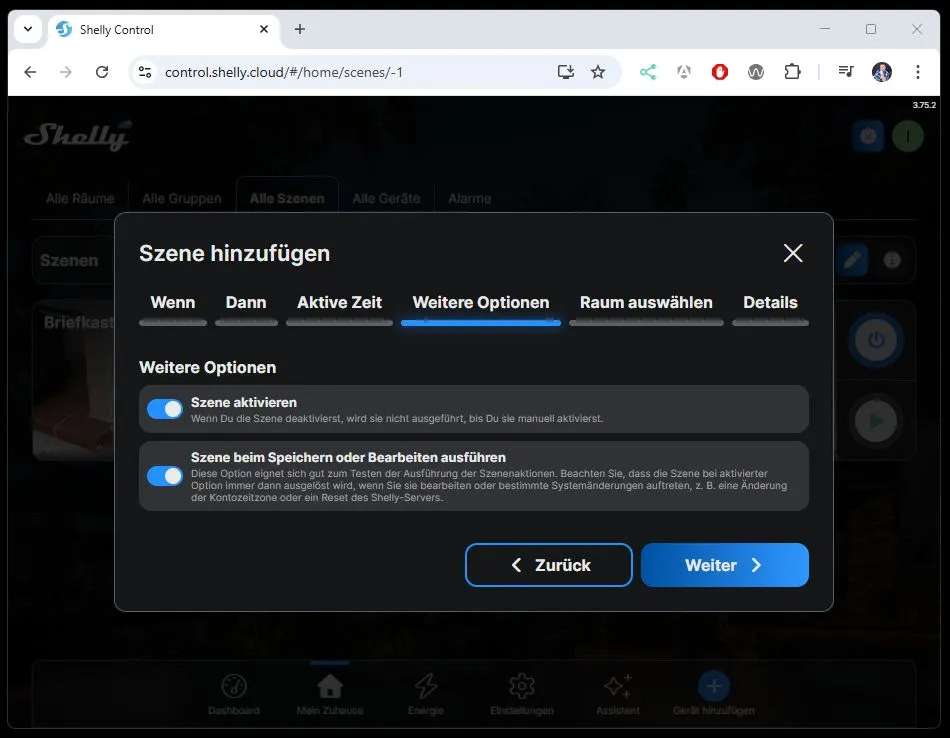This screenshot has height=738, width=950.
Task: Switch to the Dann step
Action: pos(246,303)
